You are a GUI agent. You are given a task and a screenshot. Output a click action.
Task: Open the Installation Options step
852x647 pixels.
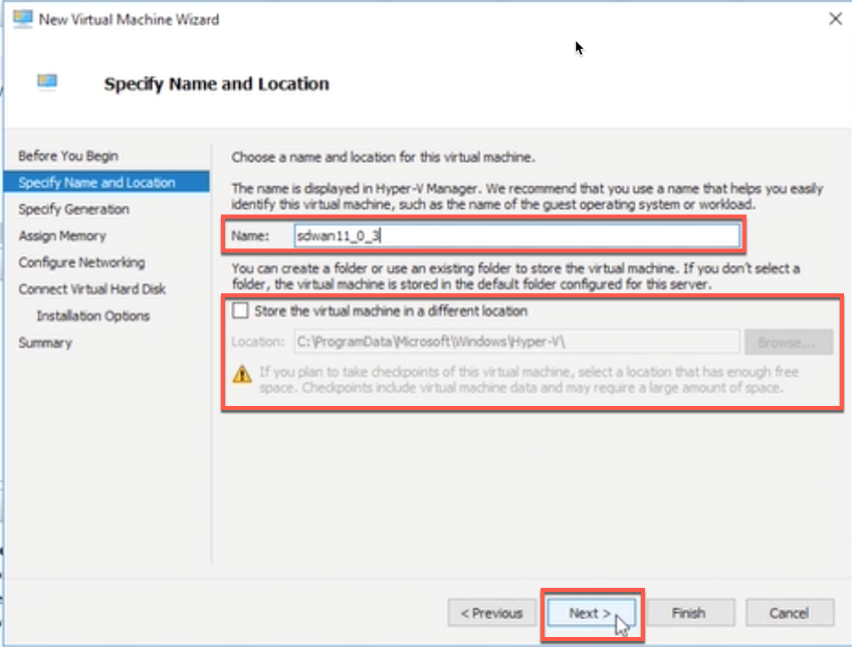click(x=93, y=316)
